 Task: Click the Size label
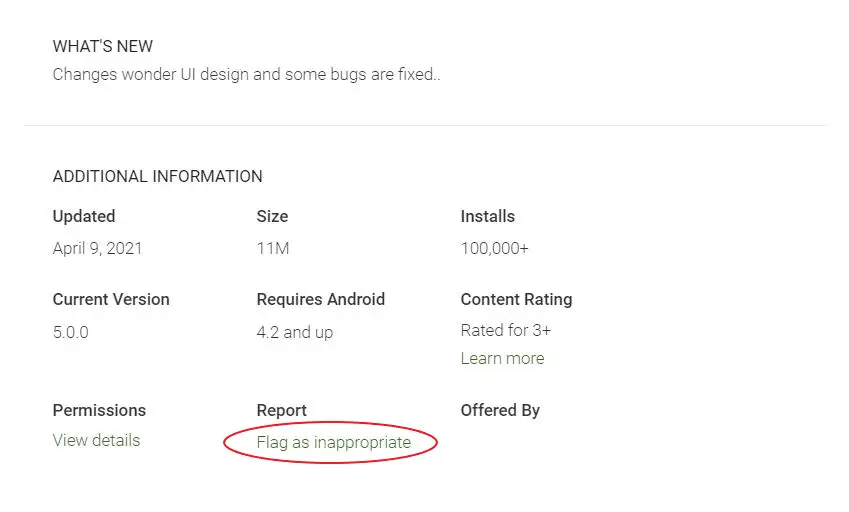point(272,216)
